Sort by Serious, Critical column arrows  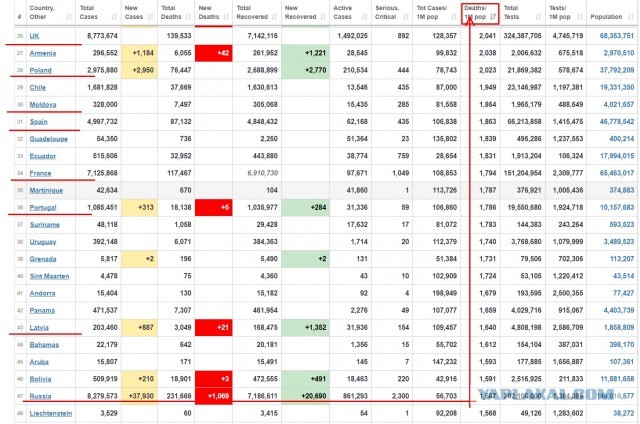[406, 17]
